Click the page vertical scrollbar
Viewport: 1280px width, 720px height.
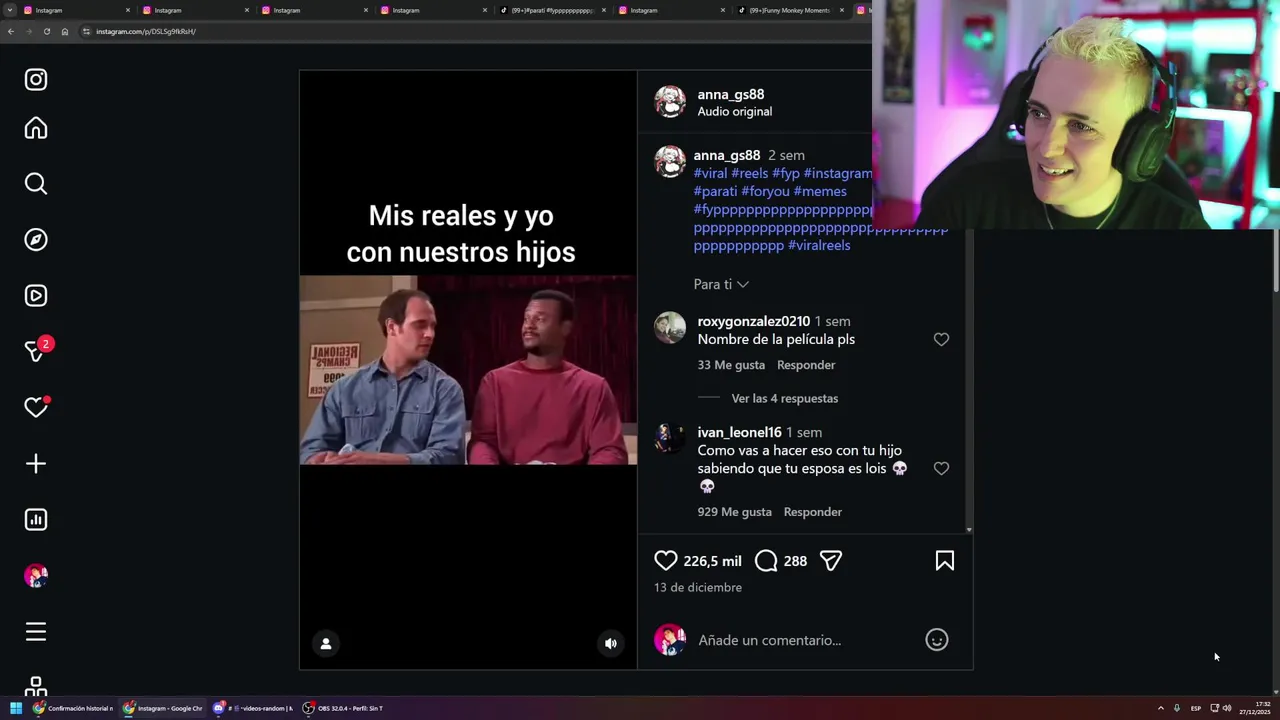pyautogui.click(x=1275, y=260)
